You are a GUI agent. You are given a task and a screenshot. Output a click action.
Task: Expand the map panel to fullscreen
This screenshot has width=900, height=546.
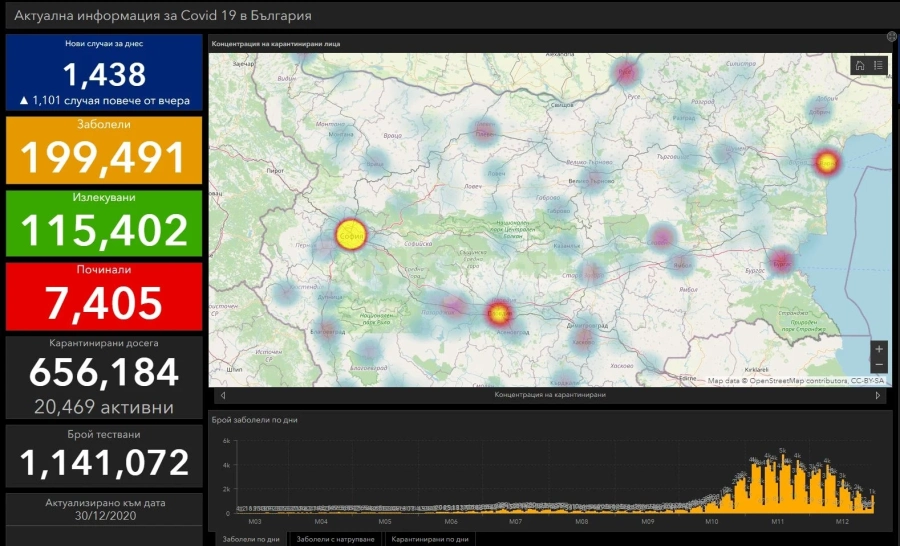[x=891, y=37]
